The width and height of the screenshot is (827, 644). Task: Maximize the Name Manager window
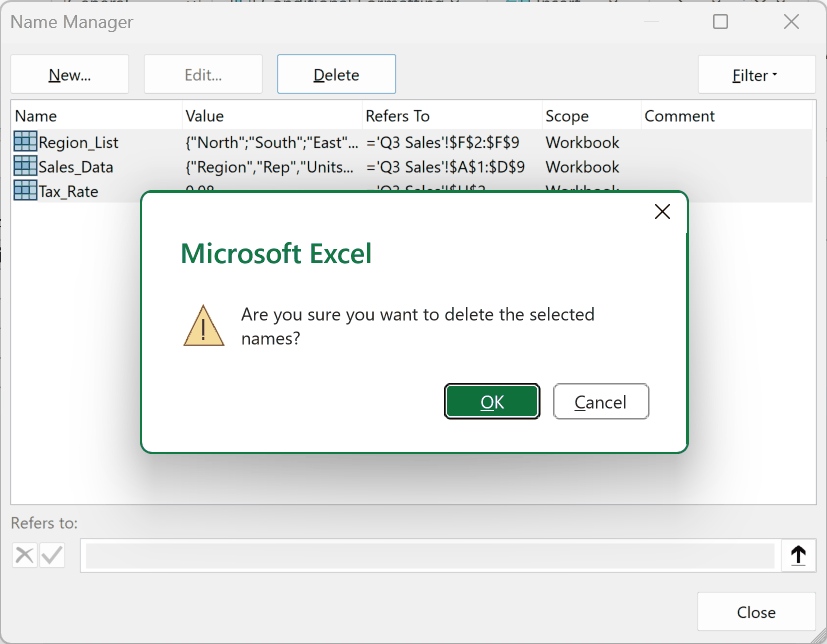pyautogui.click(x=720, y=22)
